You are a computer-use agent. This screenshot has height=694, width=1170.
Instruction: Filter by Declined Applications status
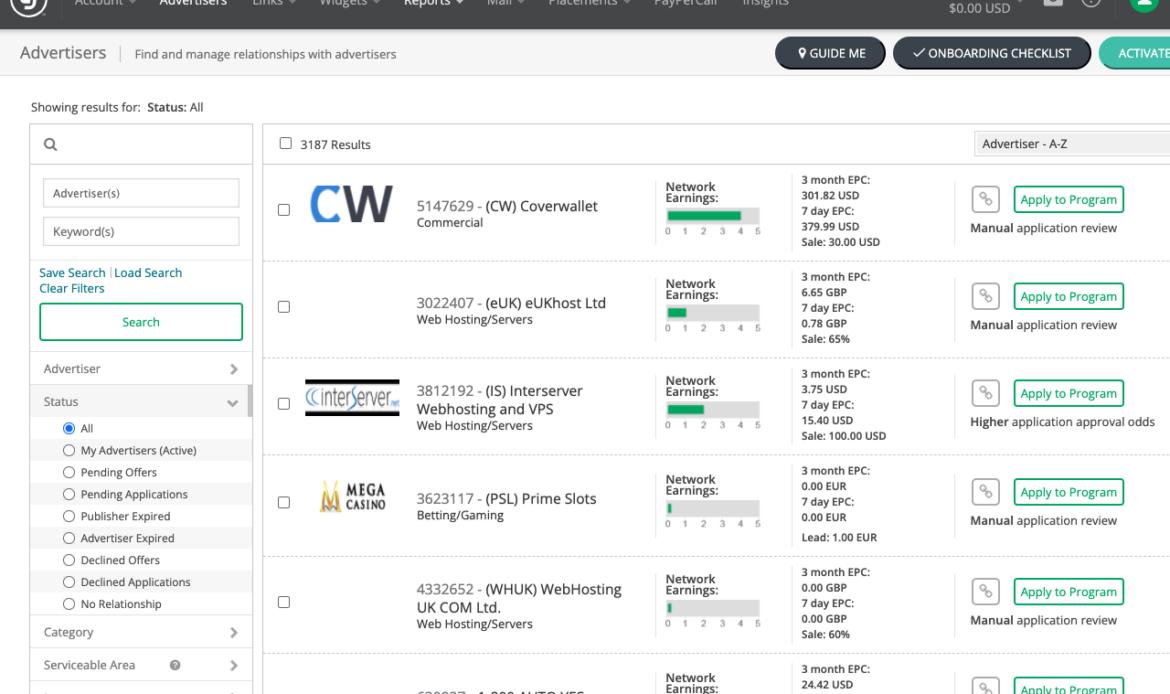[69, 582]
